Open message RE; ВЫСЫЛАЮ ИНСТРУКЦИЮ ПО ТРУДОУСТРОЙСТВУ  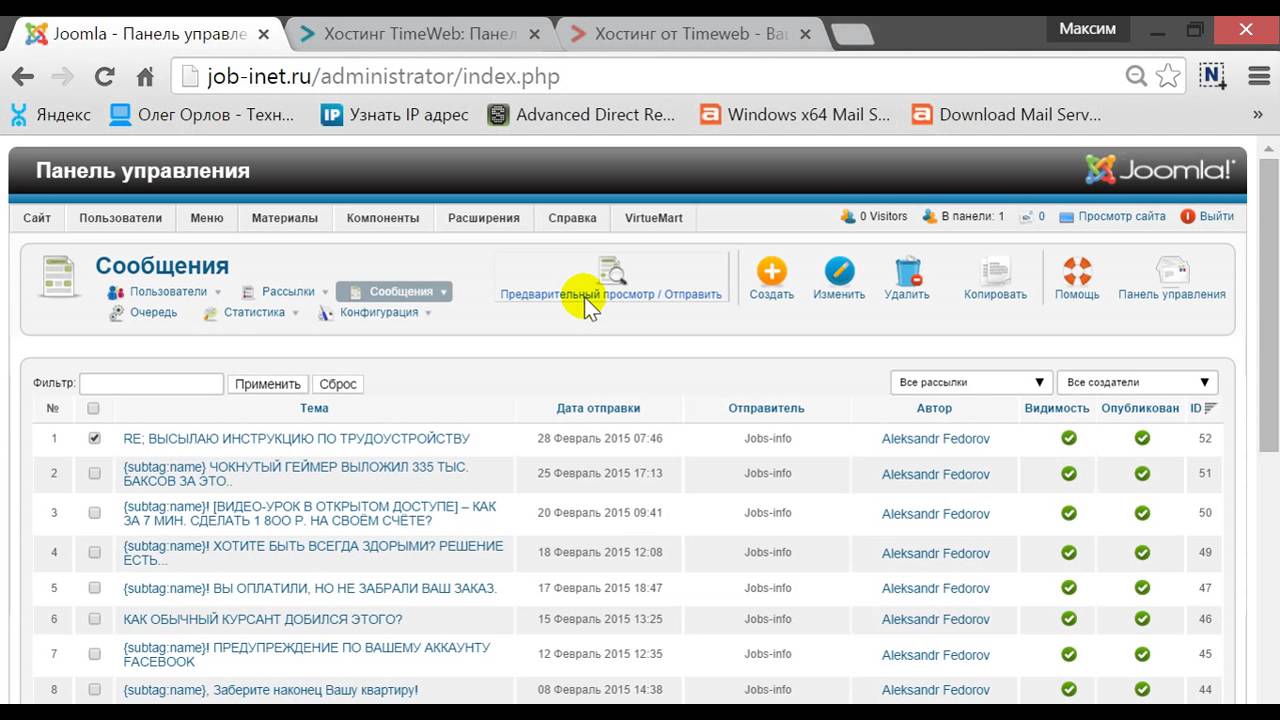click(296, 438)
